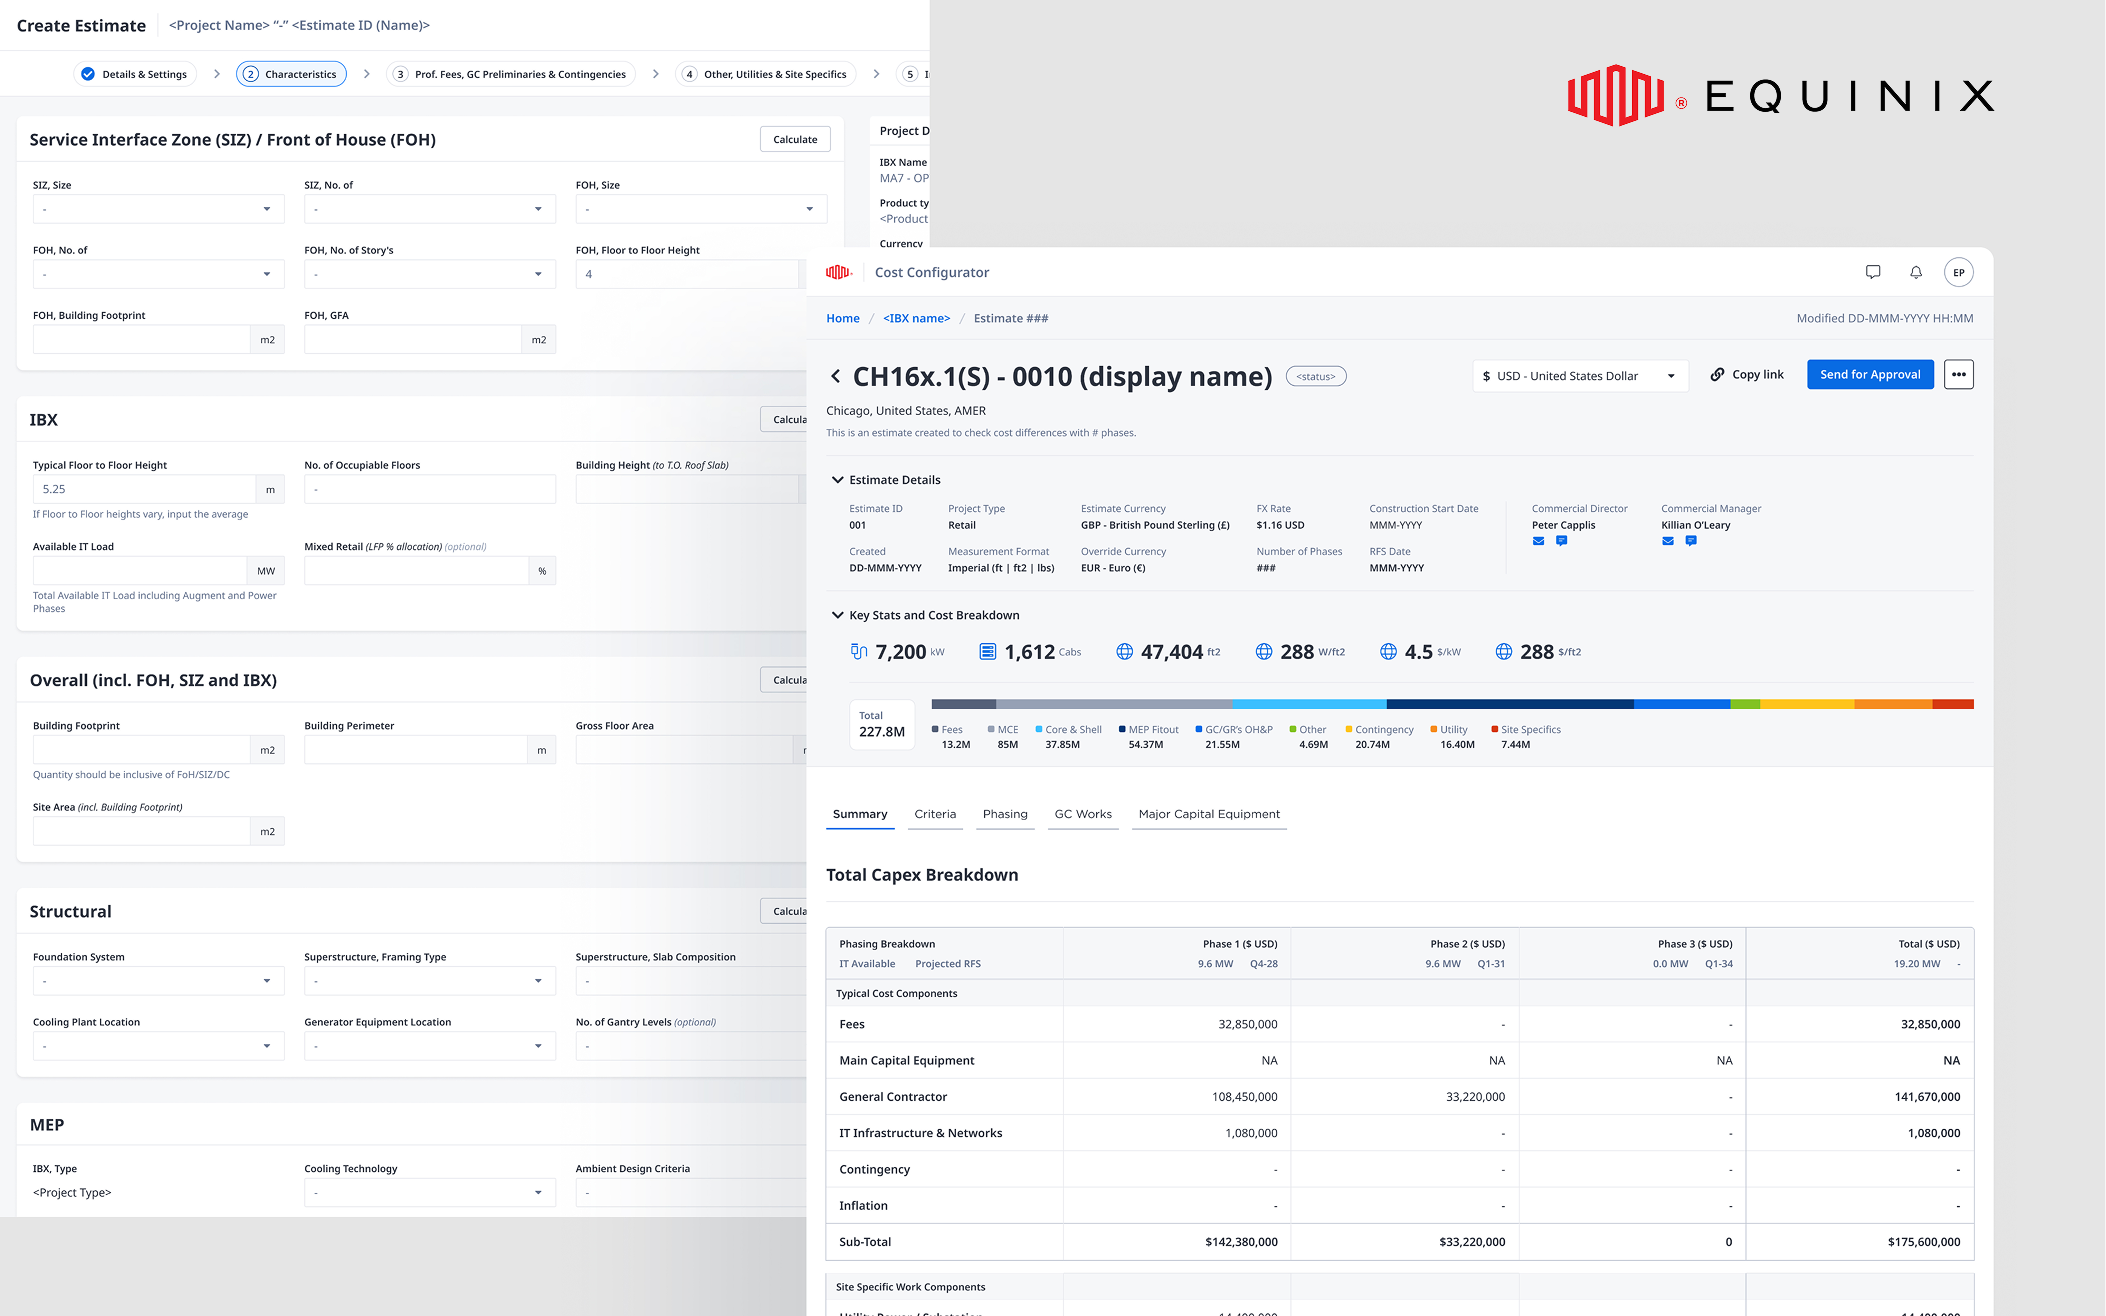Open the USD - United States Dollar dropdown
Viewport: 2106px width, 1316px height.
click(x=1580, y=376)
